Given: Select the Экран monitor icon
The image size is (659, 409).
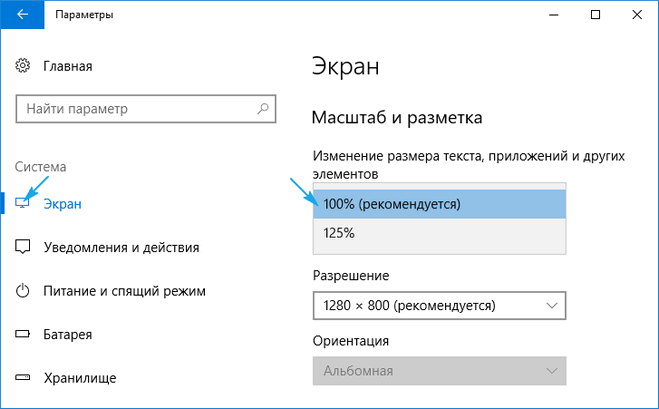Looking at the screenshot, I should click(23, 203).
